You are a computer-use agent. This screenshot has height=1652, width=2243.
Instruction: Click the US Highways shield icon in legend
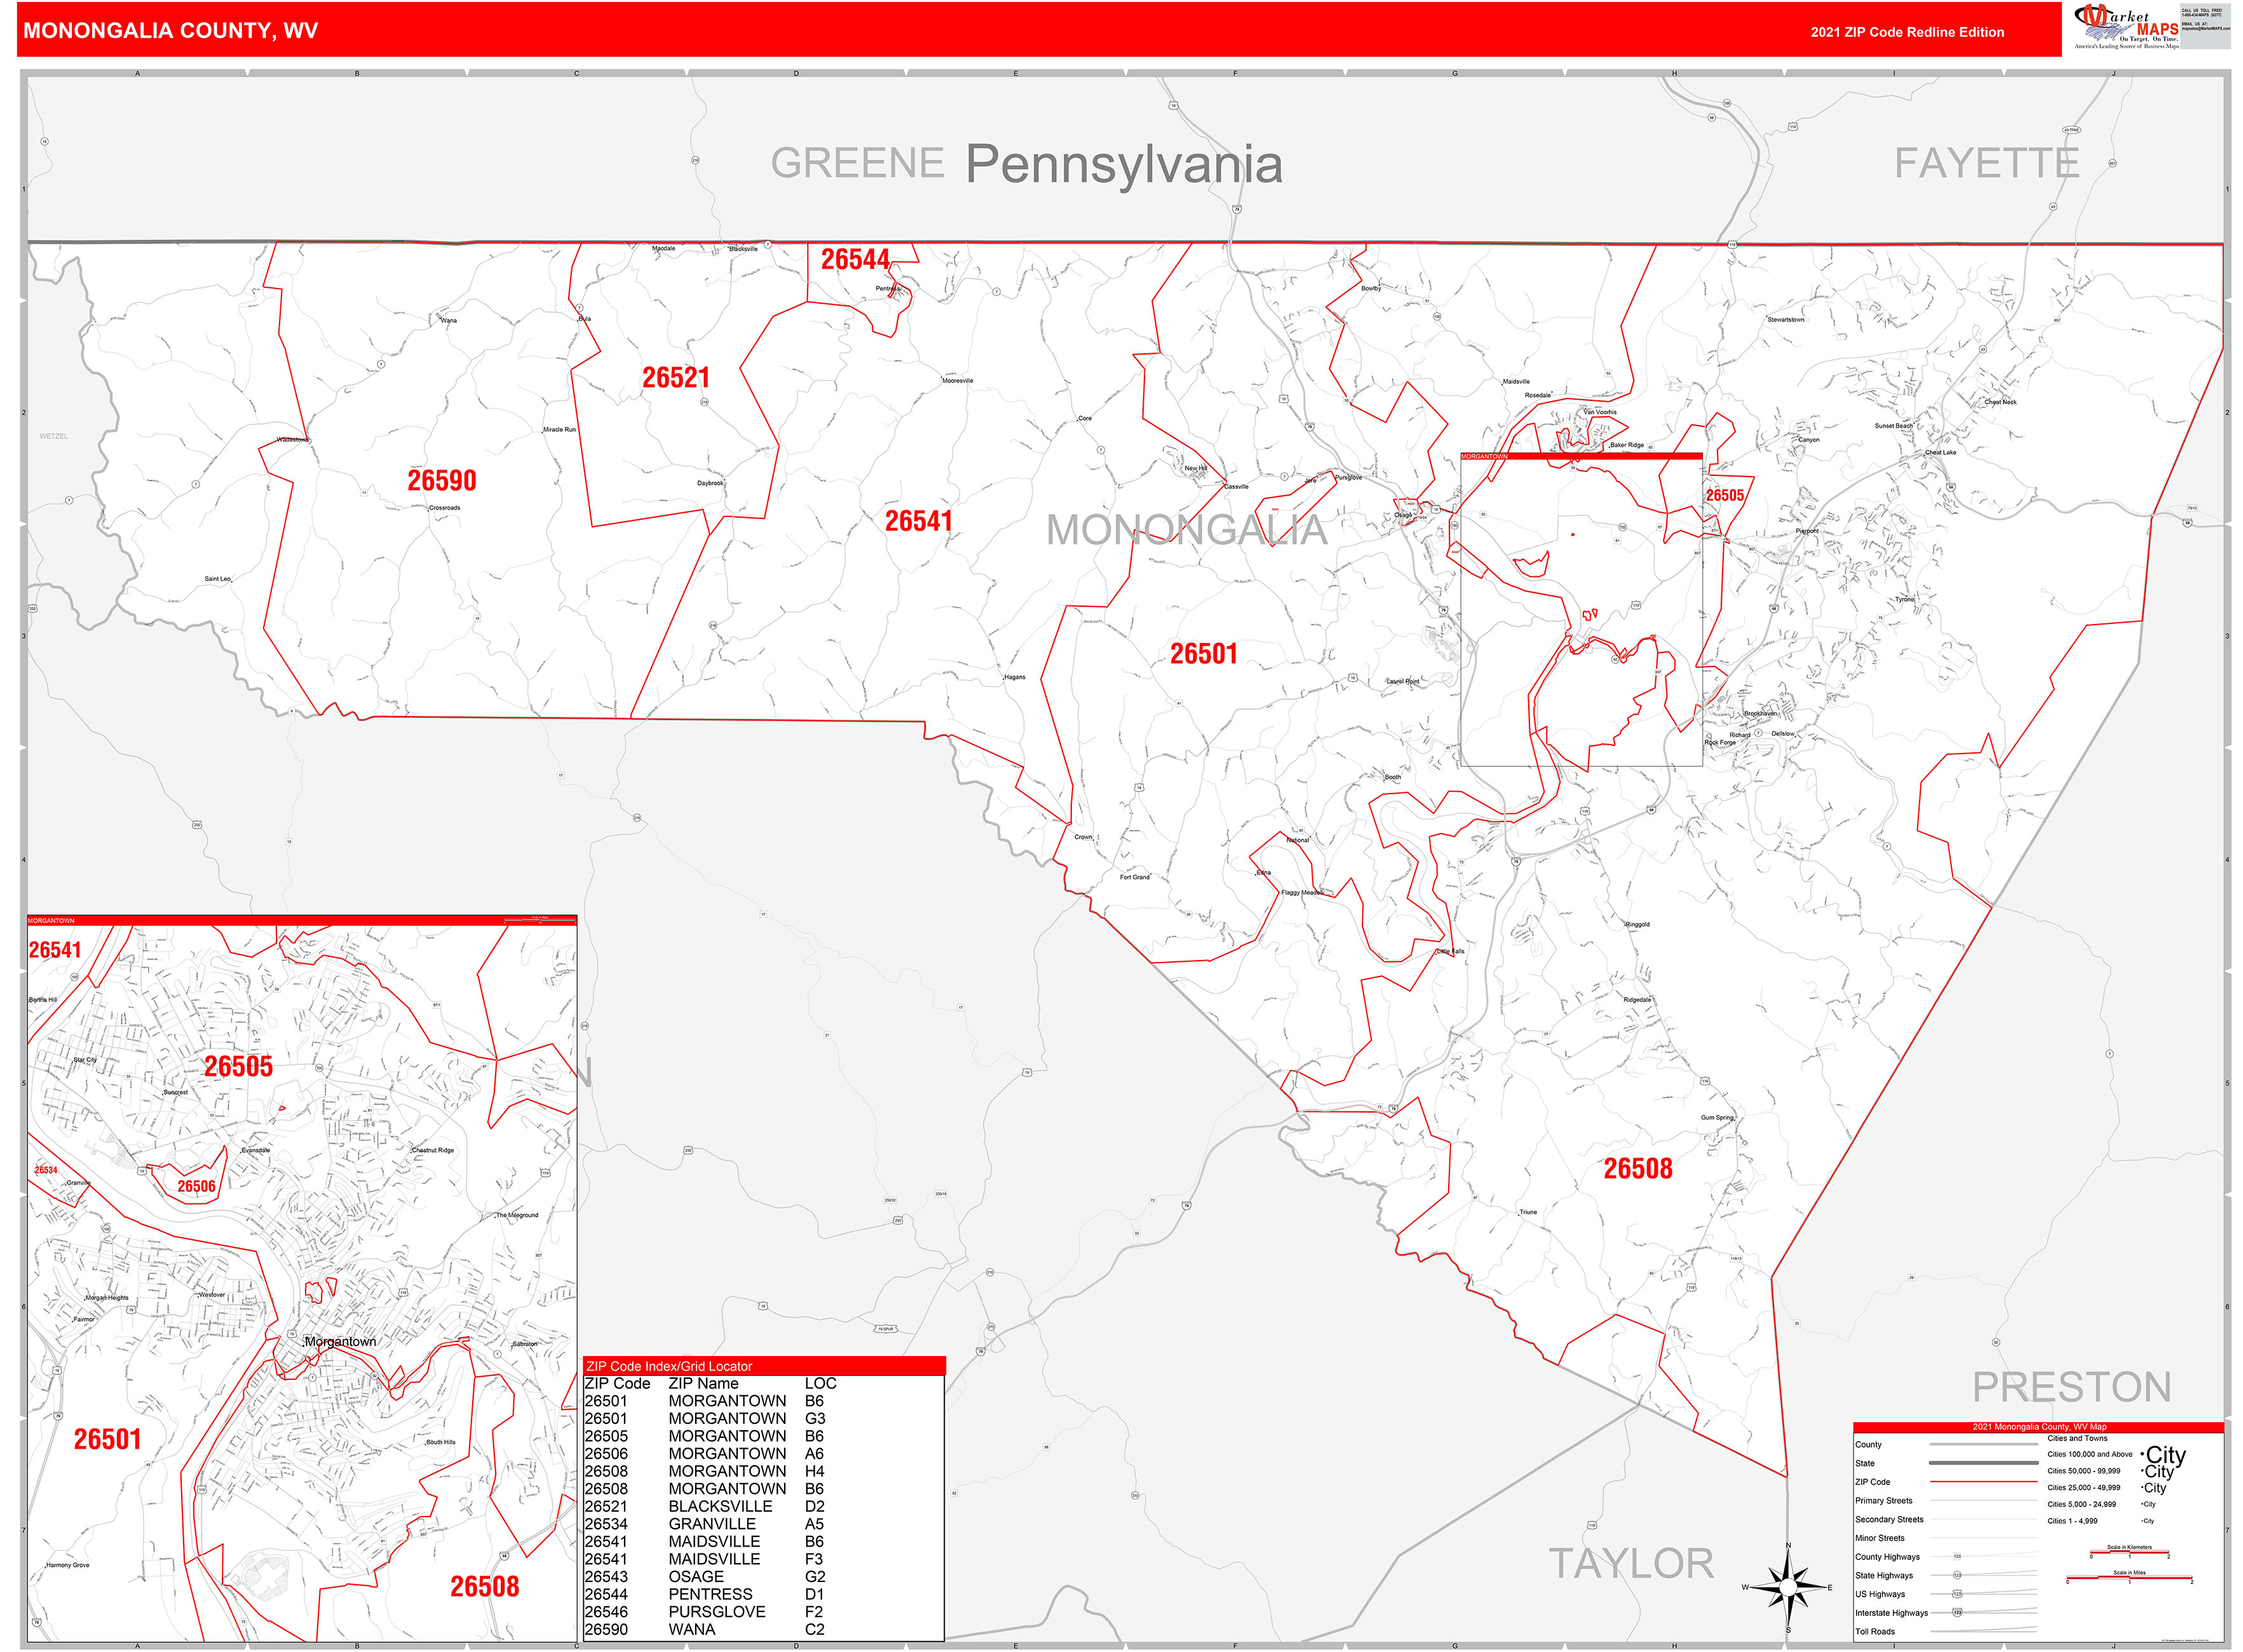(1958, 1595)
